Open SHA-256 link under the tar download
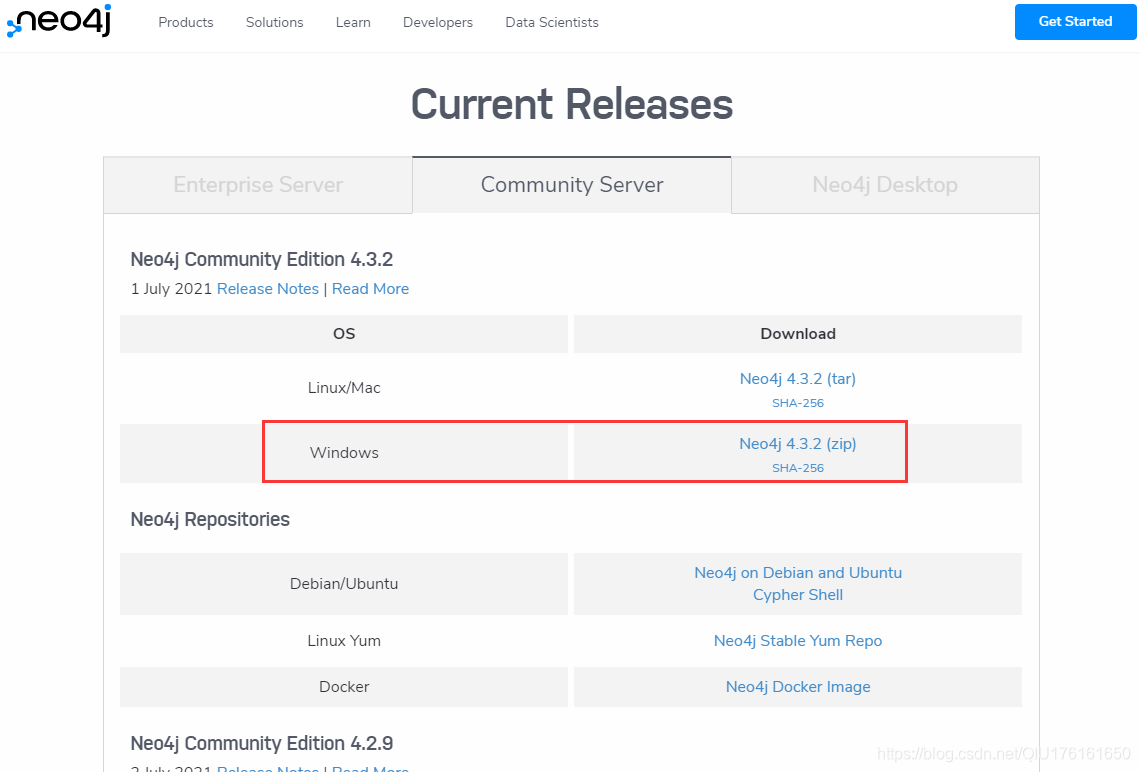 click(x=798, y=403)
